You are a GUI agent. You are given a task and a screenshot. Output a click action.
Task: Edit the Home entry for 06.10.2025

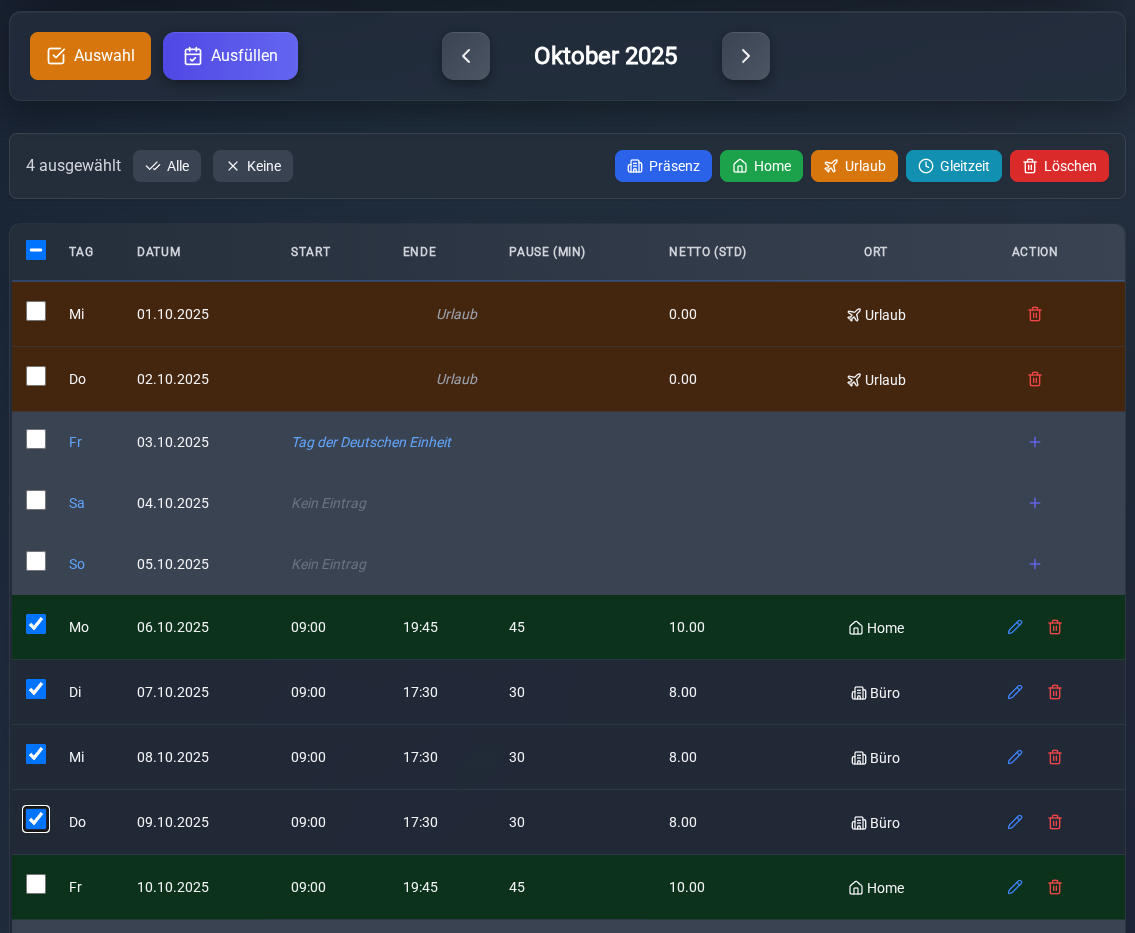coord(1015,627)
